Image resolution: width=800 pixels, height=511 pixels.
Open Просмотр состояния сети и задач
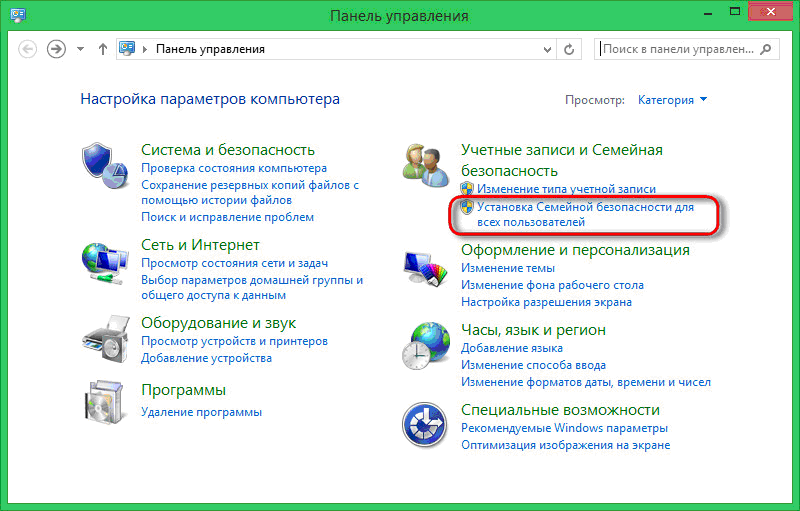coord(234,263)
